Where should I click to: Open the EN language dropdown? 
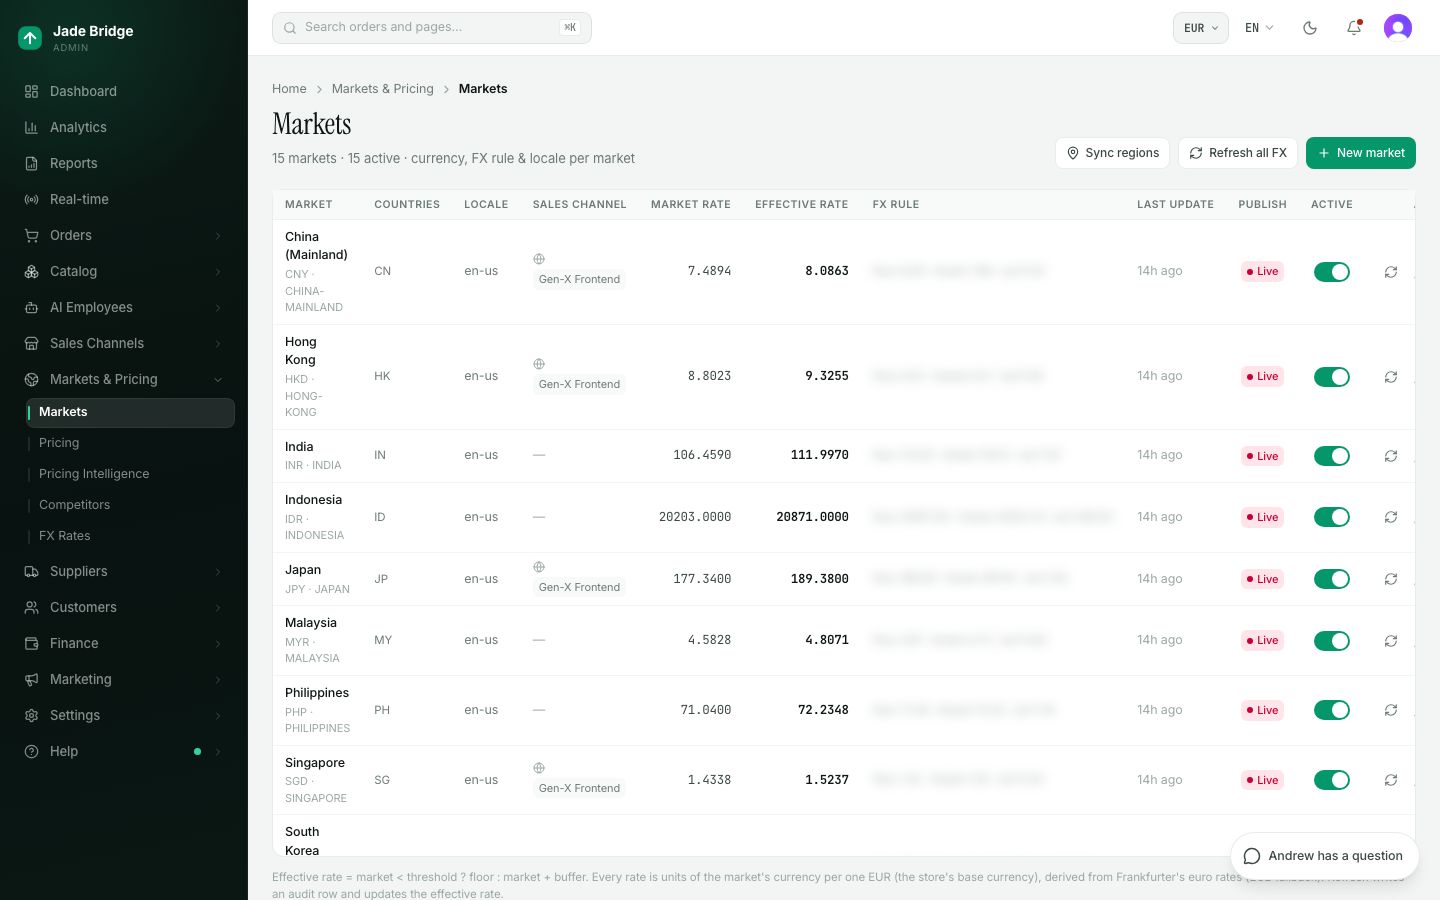tap(1259, 28)
